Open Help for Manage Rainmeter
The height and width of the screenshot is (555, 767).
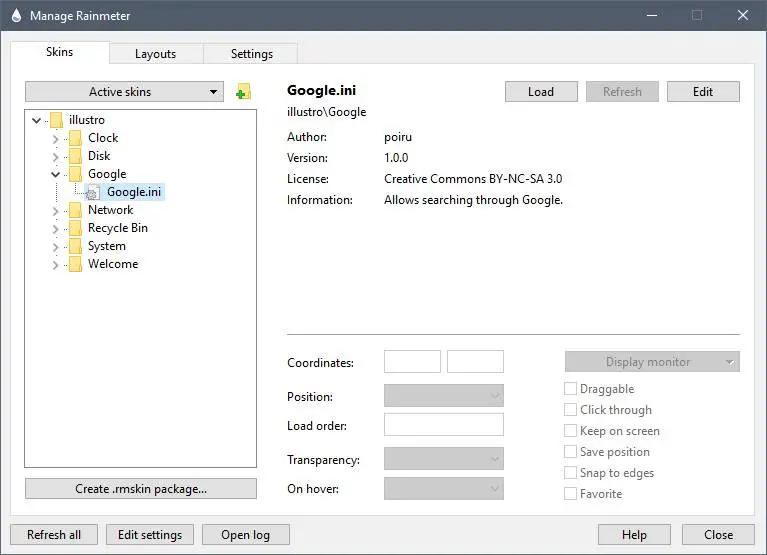pyautogui.click(x=634, y=534)
